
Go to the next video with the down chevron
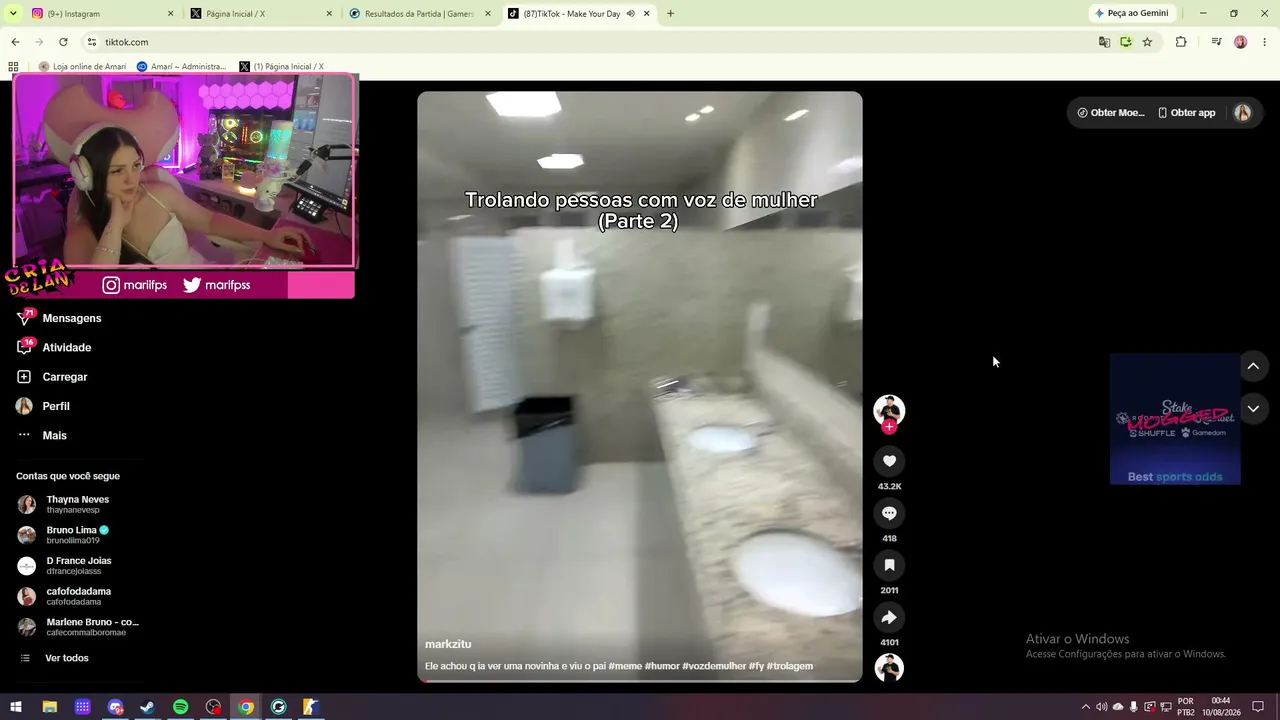1253,408
